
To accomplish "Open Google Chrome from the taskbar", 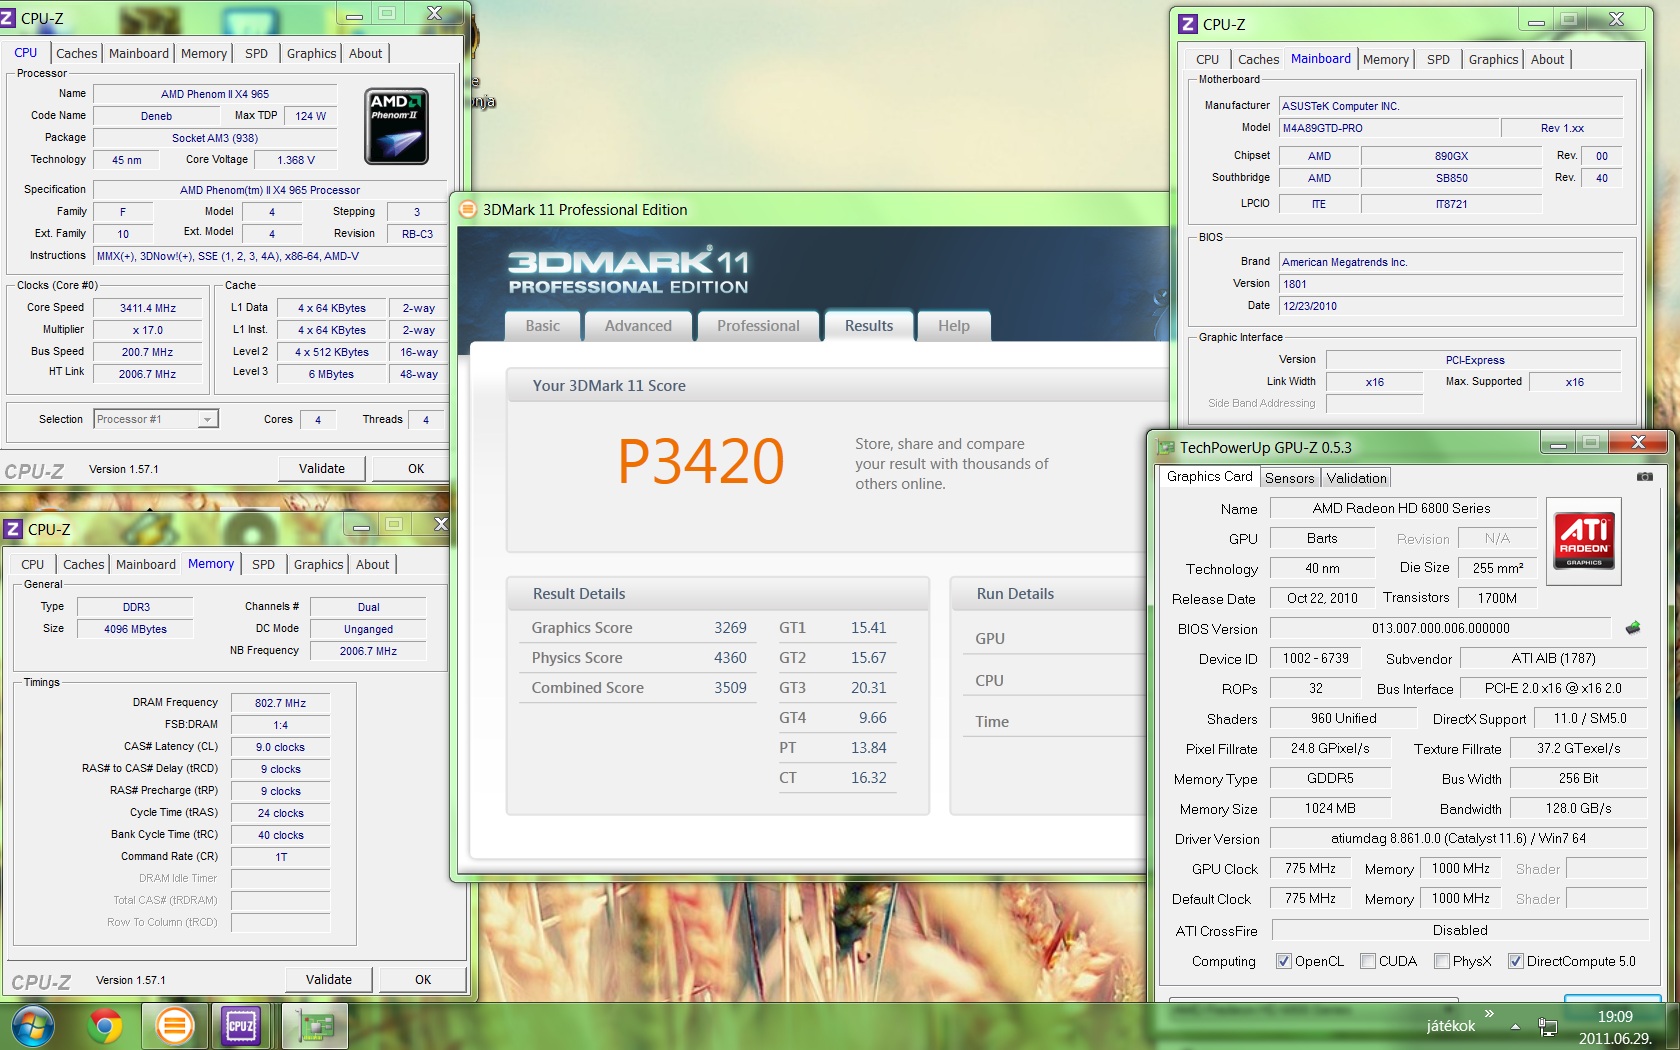I will click(104, 1026).
